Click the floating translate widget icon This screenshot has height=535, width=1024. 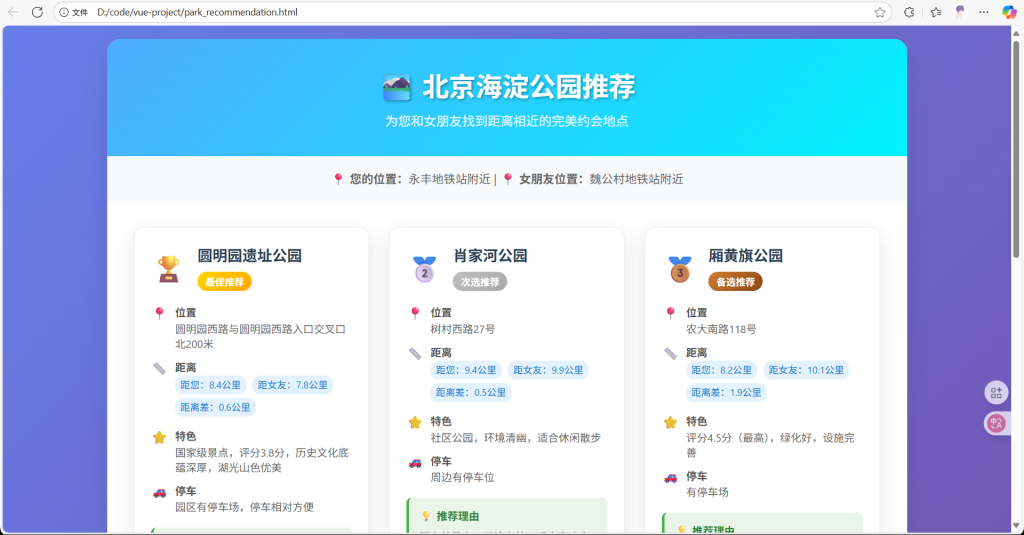coord(995,423)
